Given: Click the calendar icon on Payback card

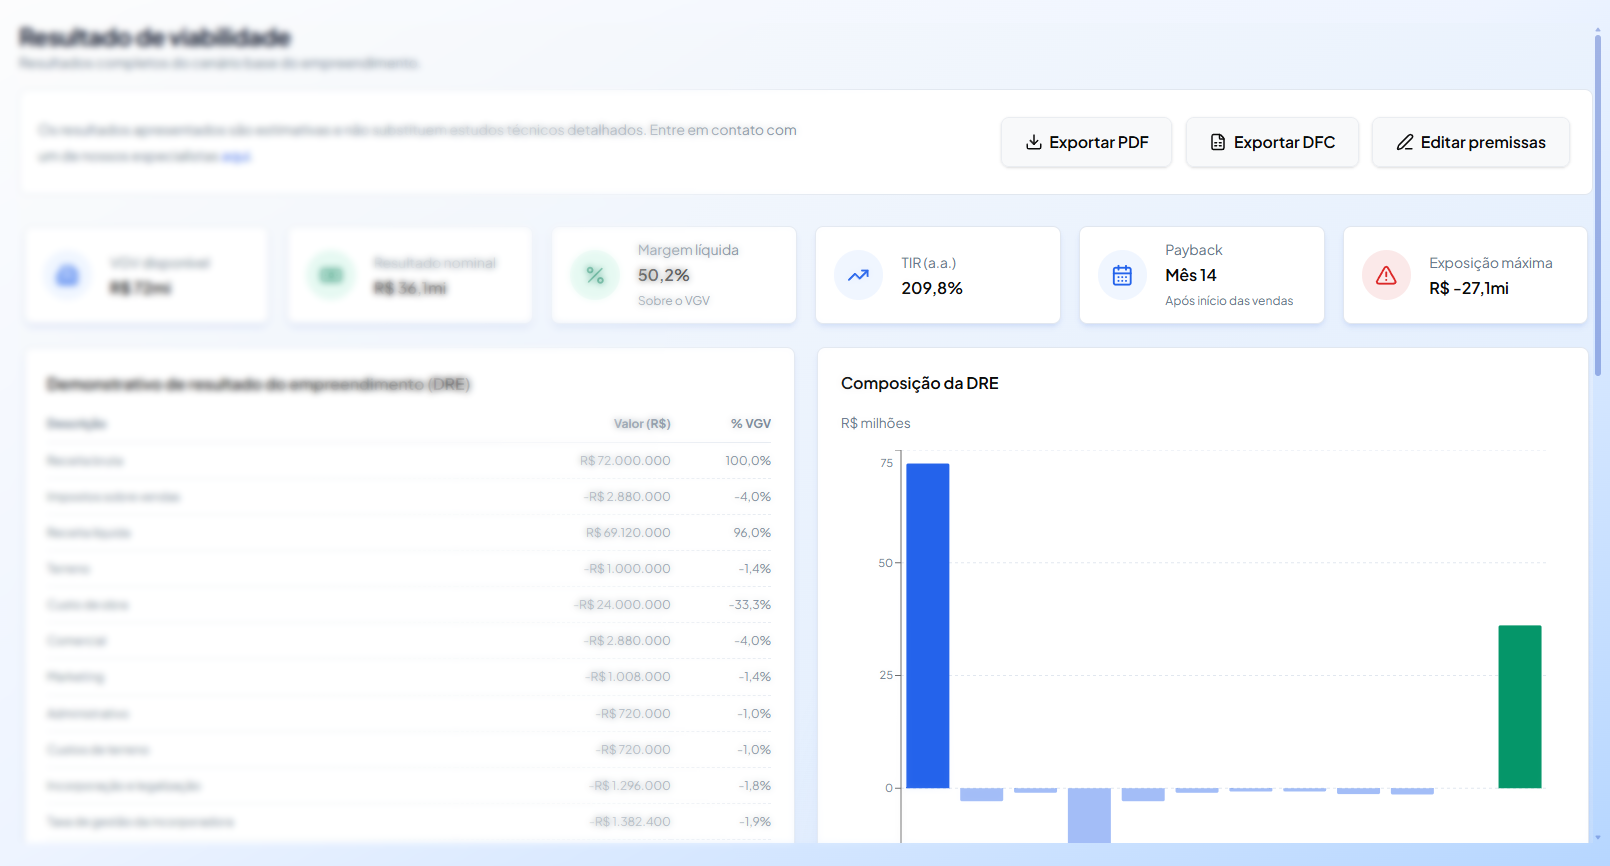Looking at the screenshot, I should click(x=1122, y=275).
